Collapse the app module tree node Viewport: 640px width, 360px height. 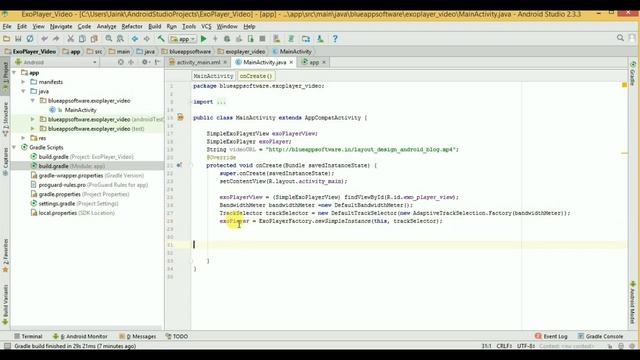(14, 73)
